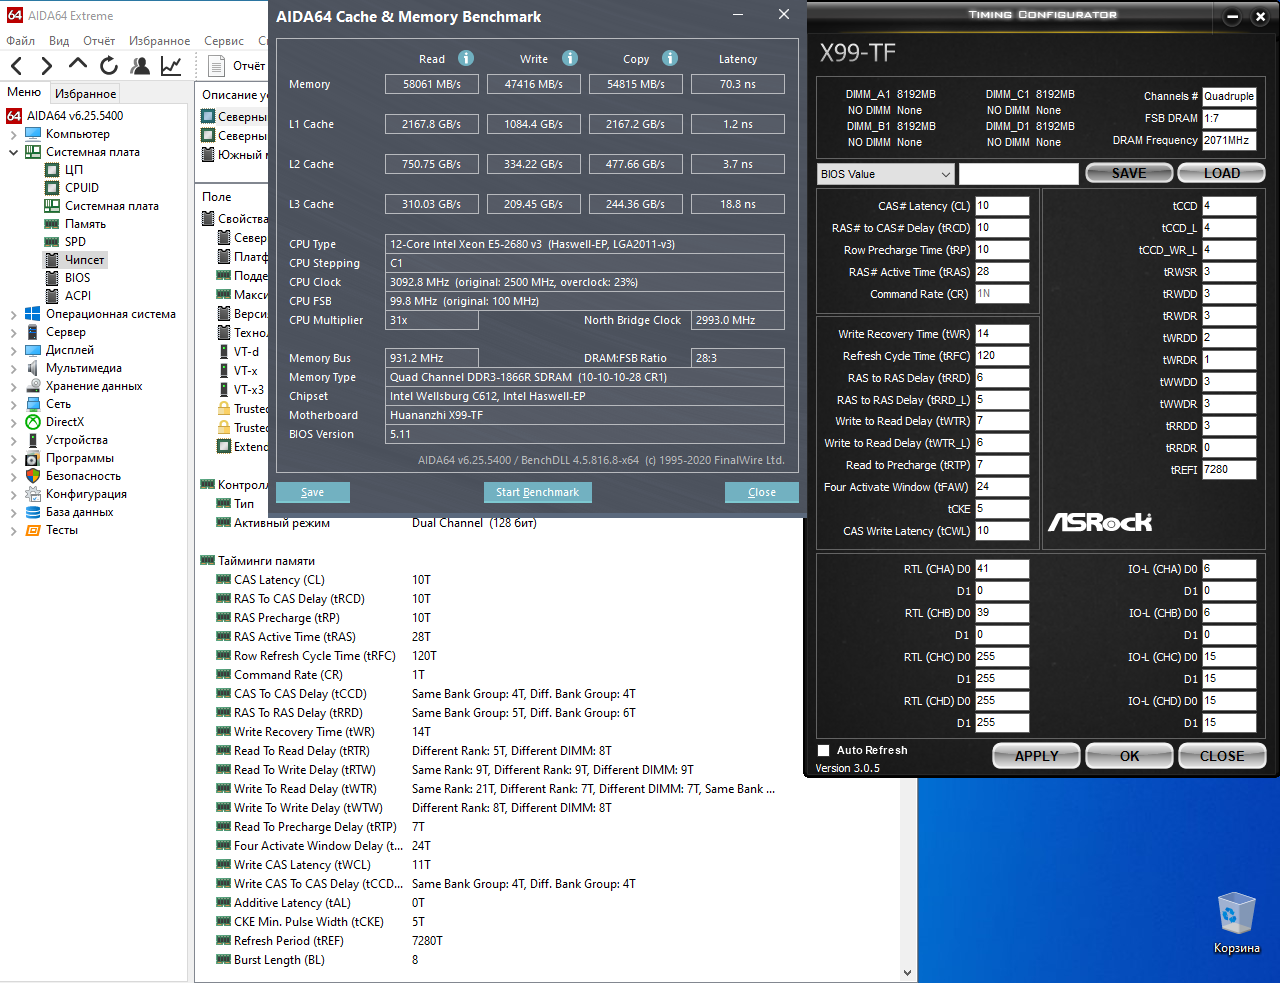This screenshot has height=983, width=1280.
Task: Open the Сервис menu
Action: tap(224, 41)
